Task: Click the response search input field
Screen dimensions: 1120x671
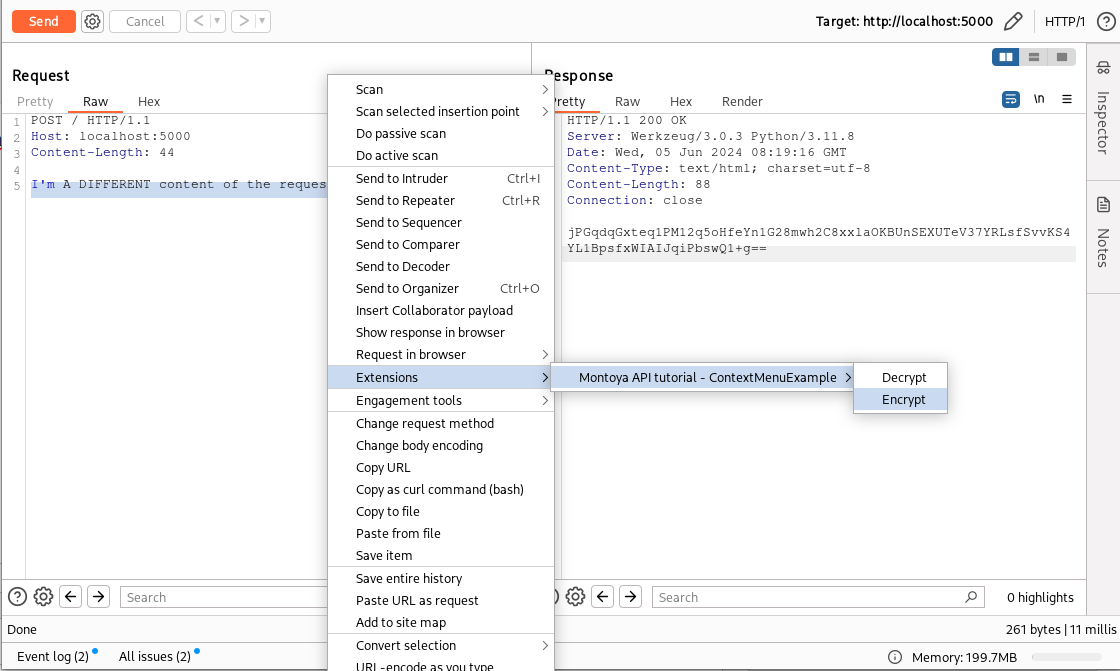Action: 810,597
